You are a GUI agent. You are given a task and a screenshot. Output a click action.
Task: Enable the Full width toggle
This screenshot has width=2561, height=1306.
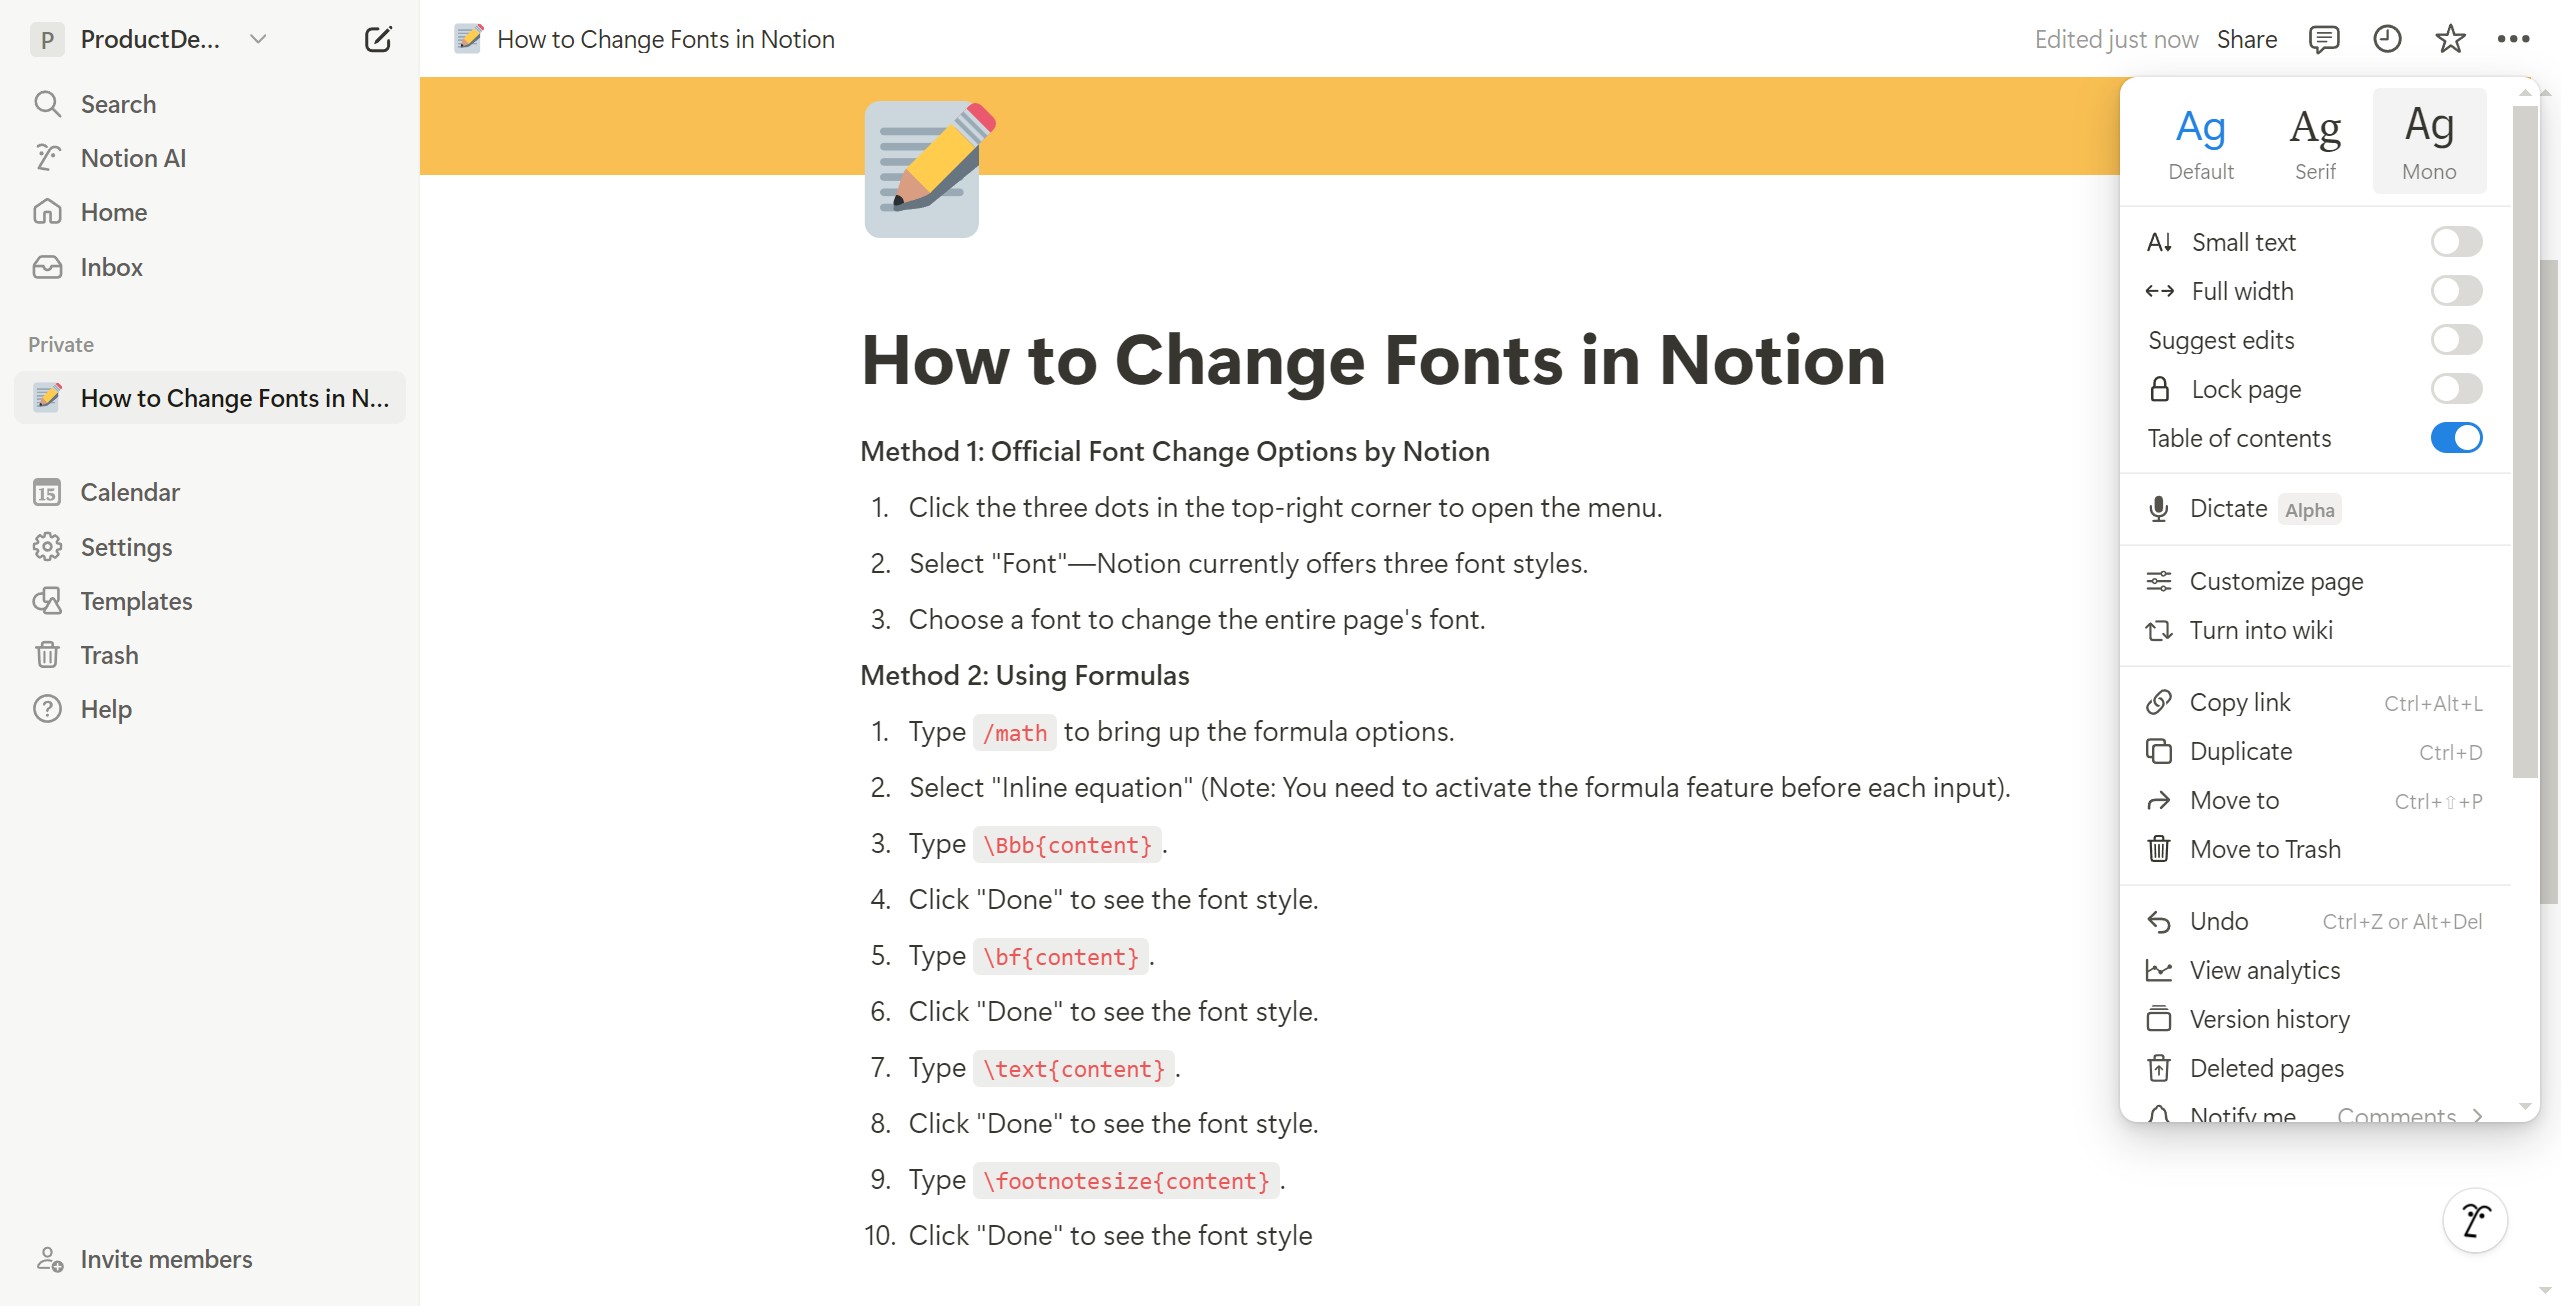2456,291
